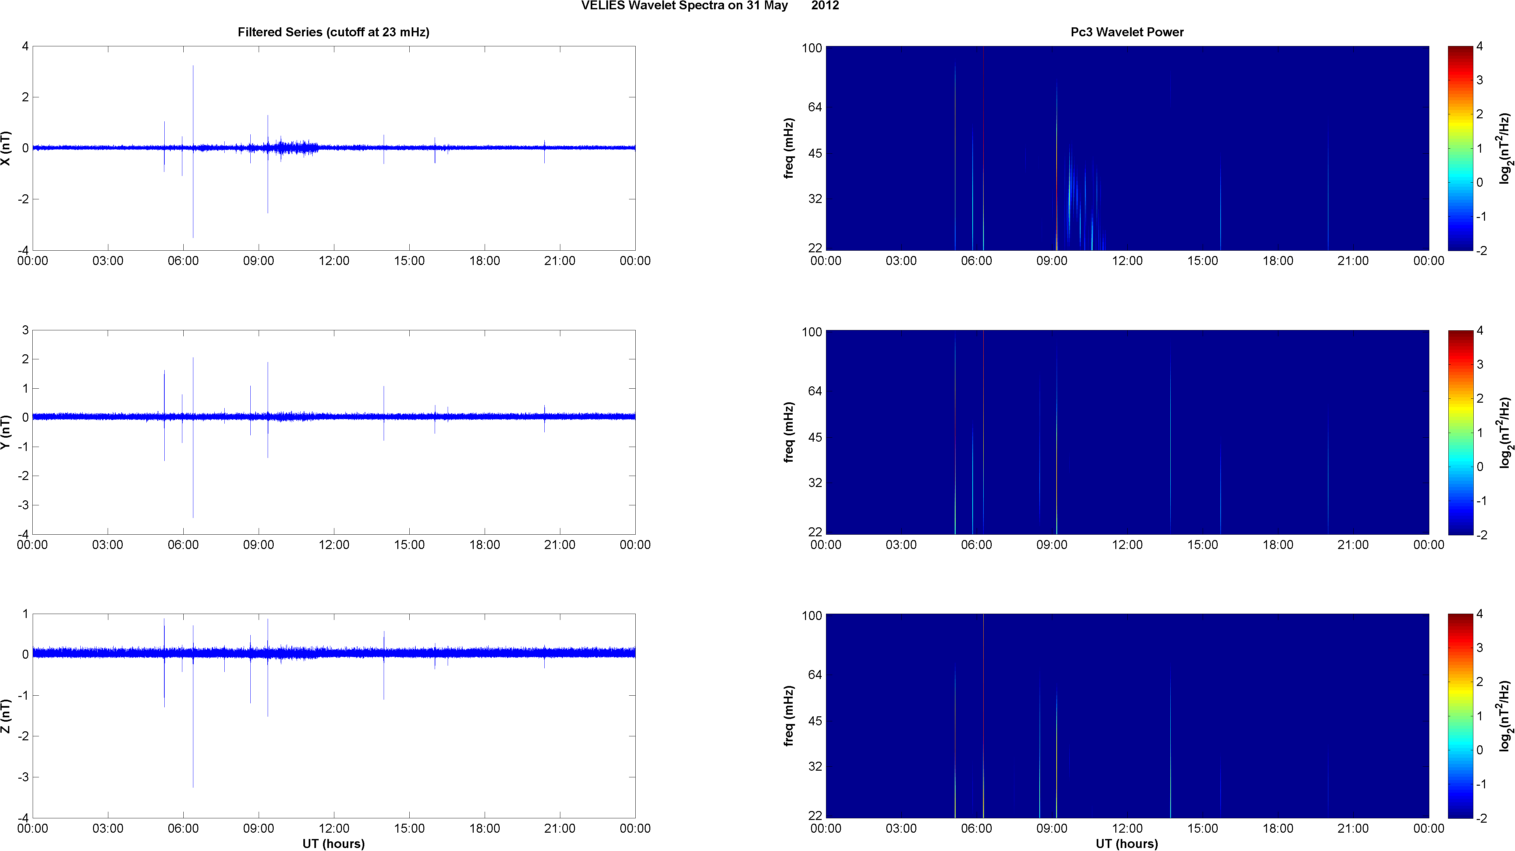The height and width of the screenshot is (851, 1515).
Task: Click 'UT (hours)' label under the Z time series
Action: [x=333, y=844]
